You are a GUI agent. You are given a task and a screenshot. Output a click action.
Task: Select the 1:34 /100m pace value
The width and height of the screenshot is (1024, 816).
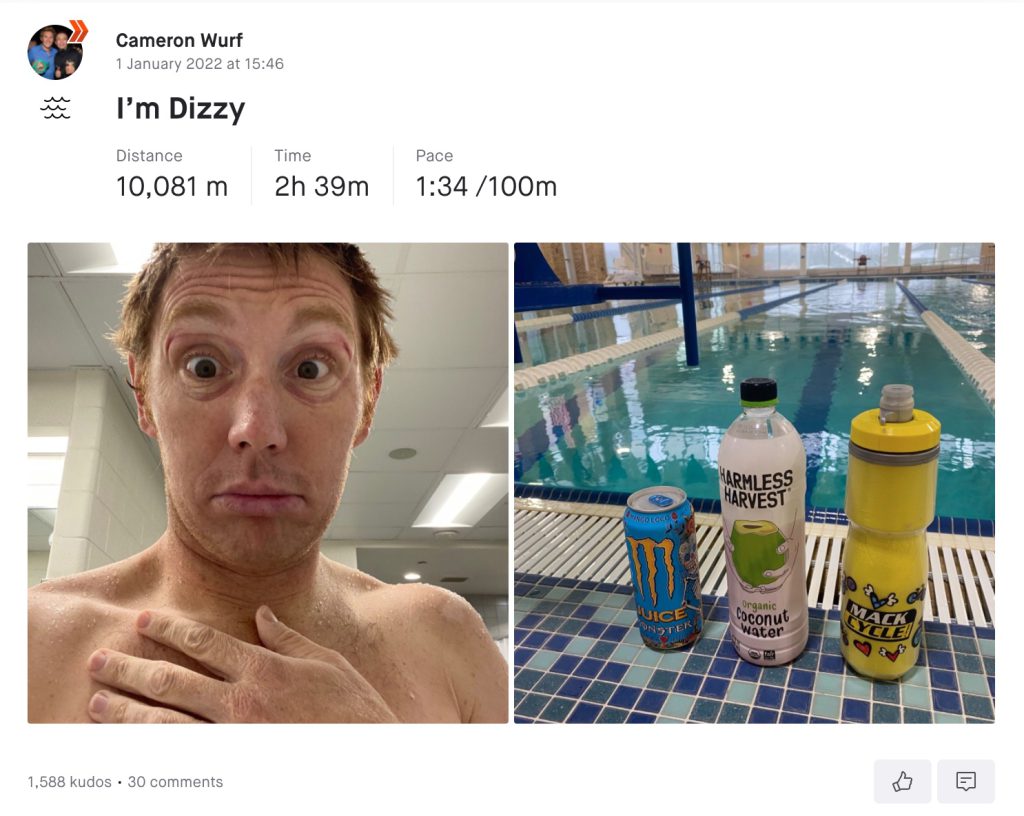pos(486,187)
